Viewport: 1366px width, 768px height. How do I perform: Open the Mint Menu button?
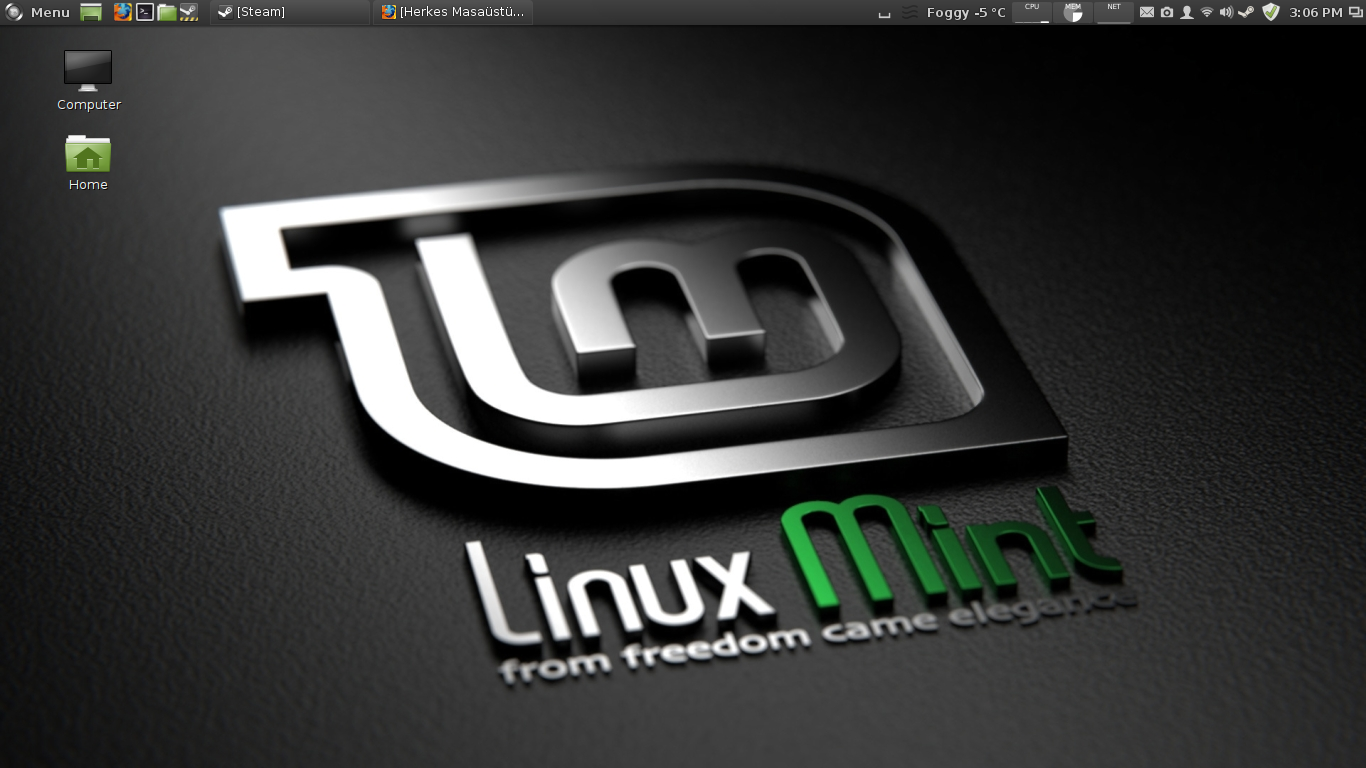(38, 12)
